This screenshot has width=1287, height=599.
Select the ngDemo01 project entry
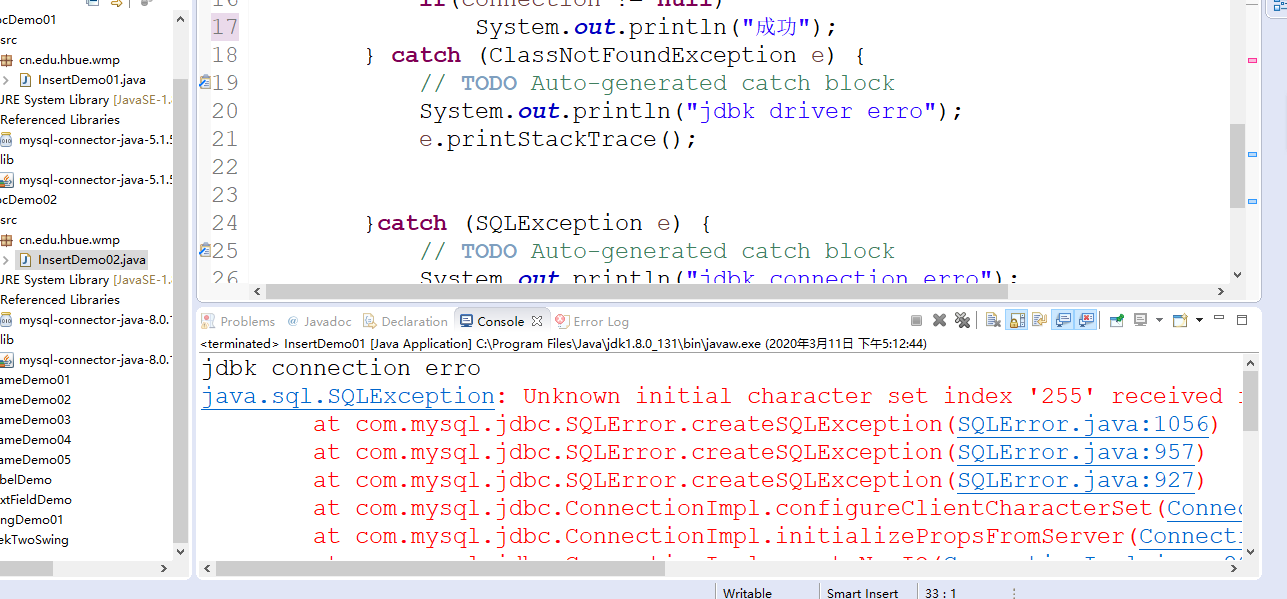click(31, 520)
